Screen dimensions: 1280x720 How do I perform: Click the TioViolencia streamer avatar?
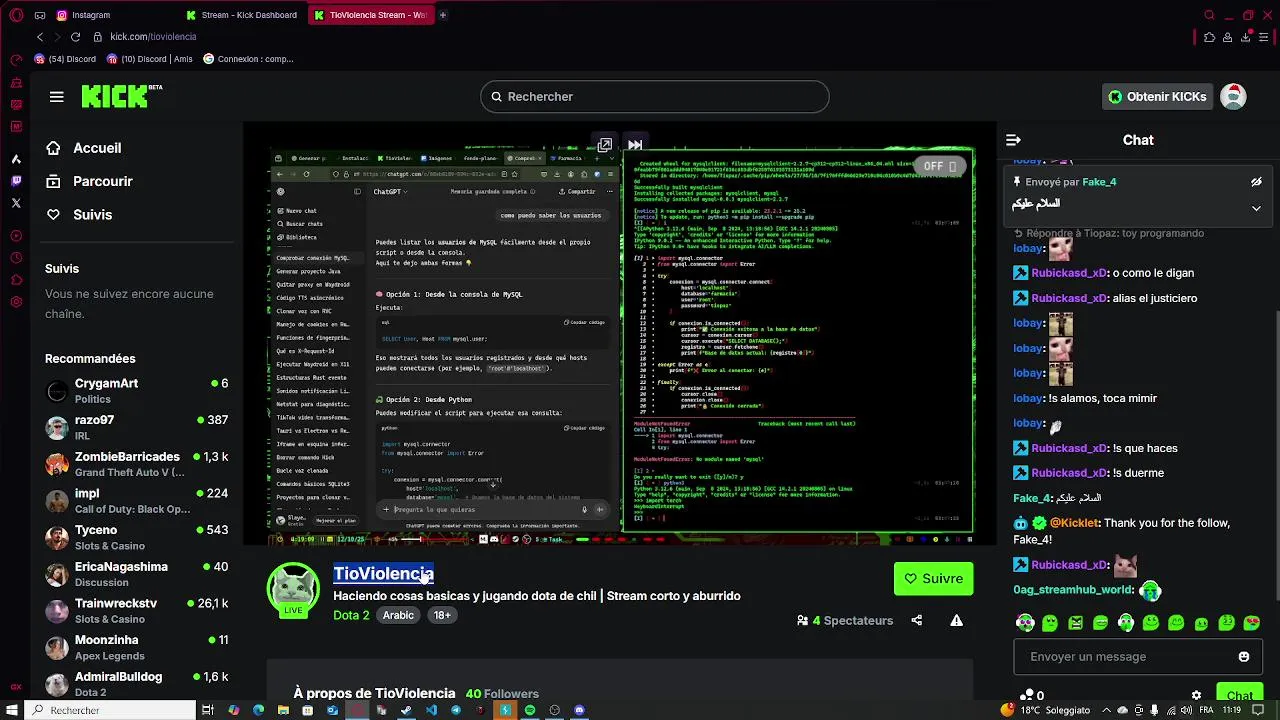tap(293, 588)
